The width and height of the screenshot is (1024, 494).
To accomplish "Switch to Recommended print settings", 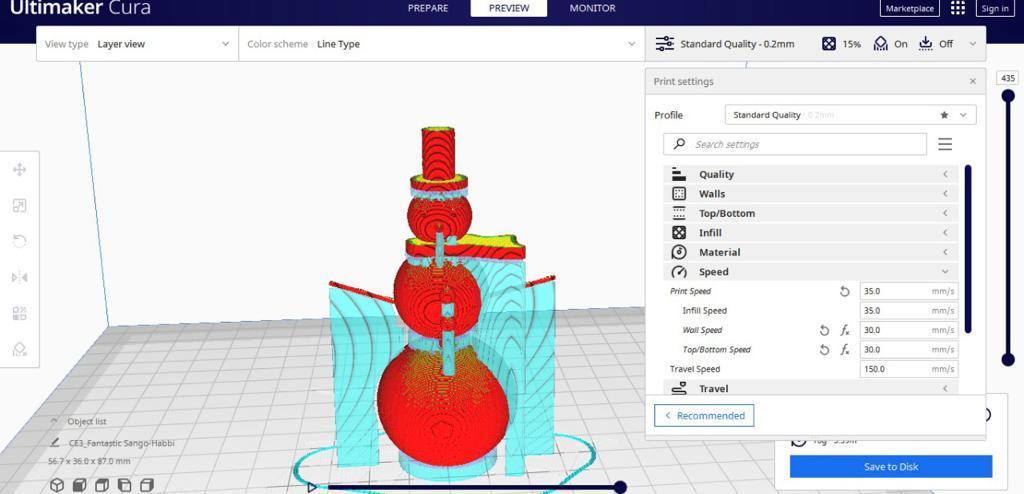I will click(704, 416).
